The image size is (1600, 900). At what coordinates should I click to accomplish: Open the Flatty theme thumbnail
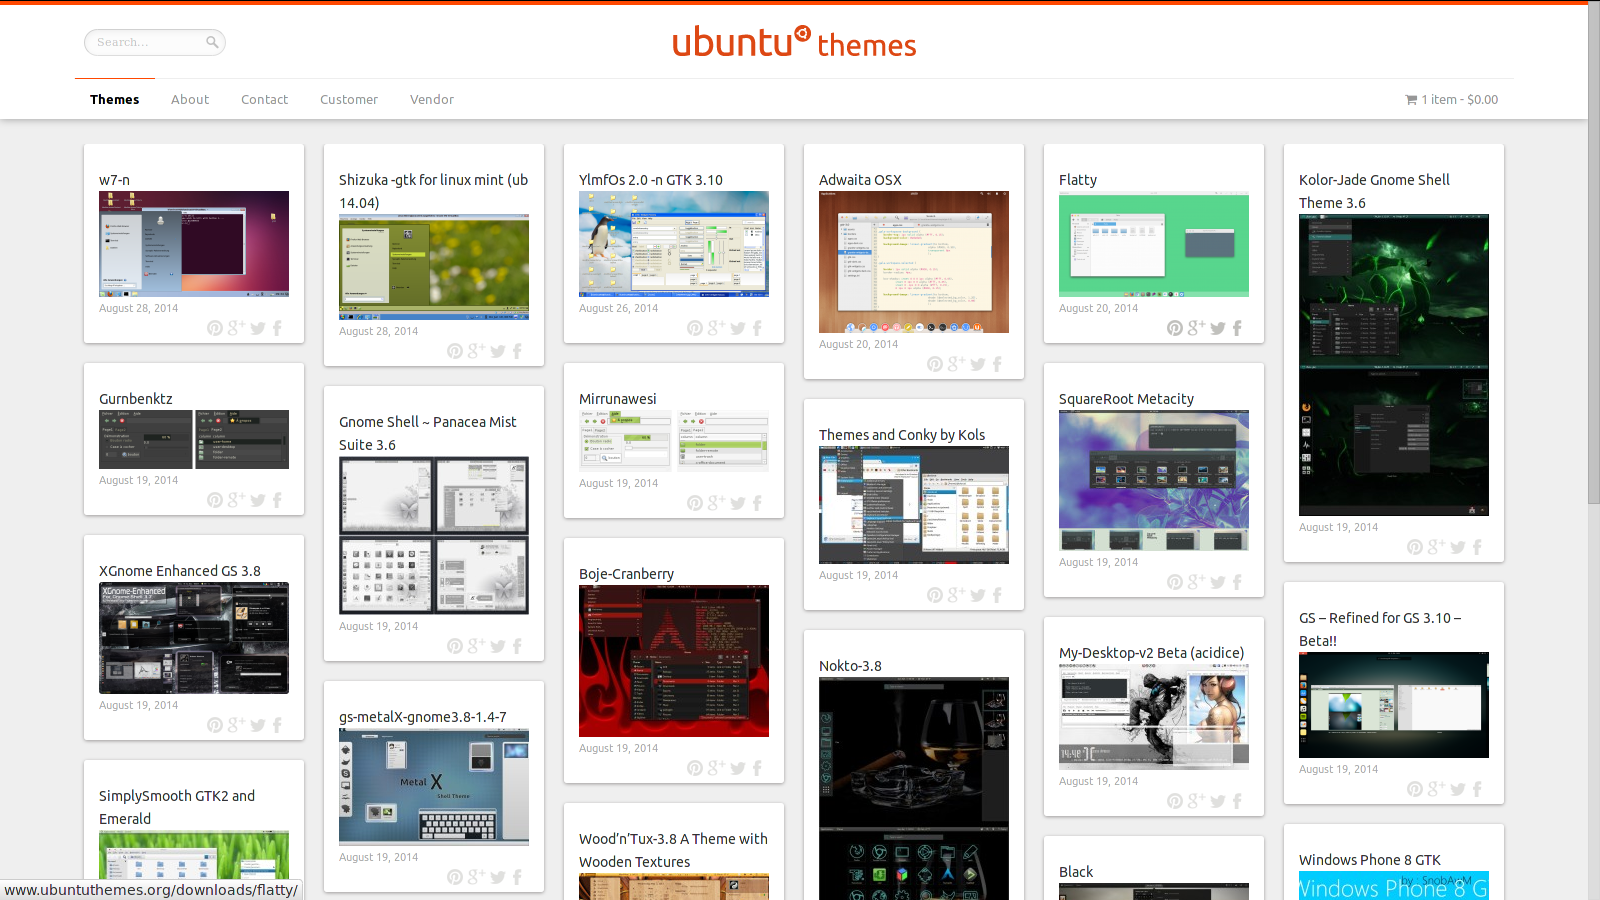[x=1154, y=246]
